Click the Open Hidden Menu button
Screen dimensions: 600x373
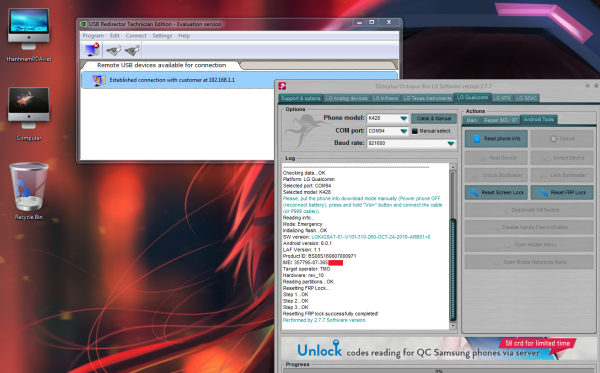pyautogui.click(x=529, y=244)
